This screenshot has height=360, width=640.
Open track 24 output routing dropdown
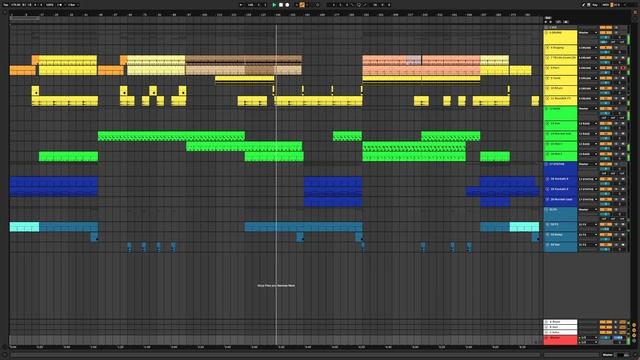point(588,245)
